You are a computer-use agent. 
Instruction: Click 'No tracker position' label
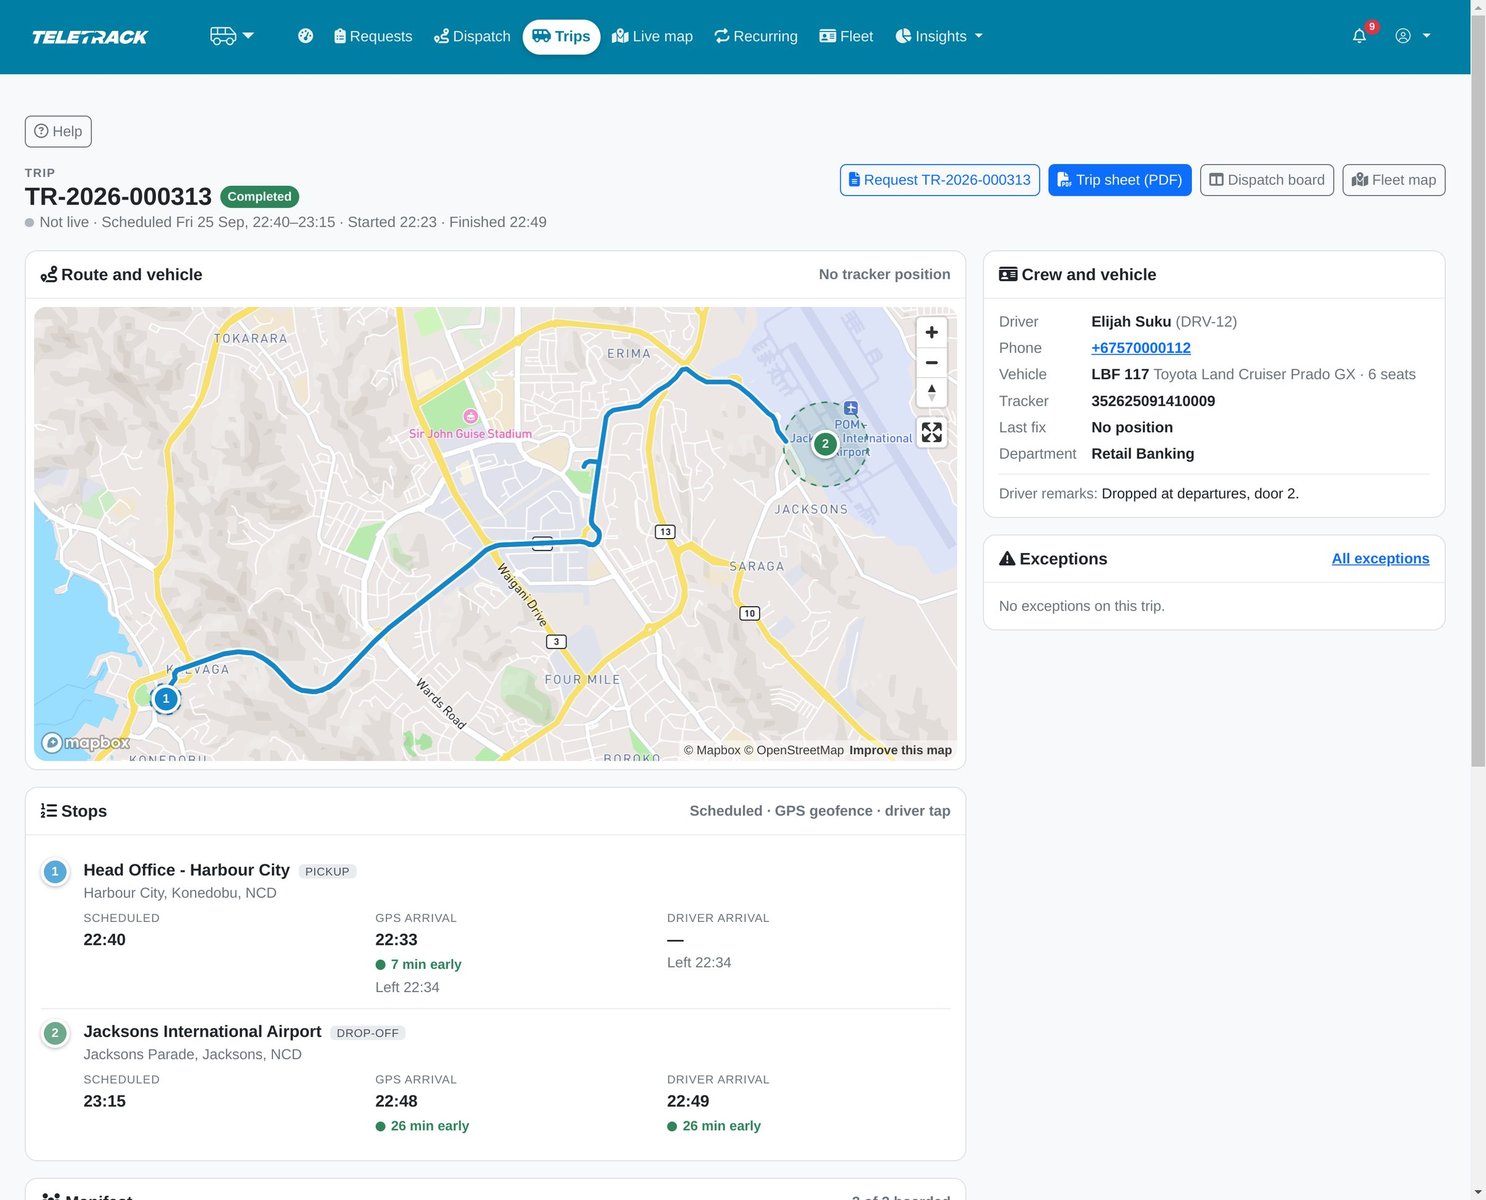coord(885,274)
